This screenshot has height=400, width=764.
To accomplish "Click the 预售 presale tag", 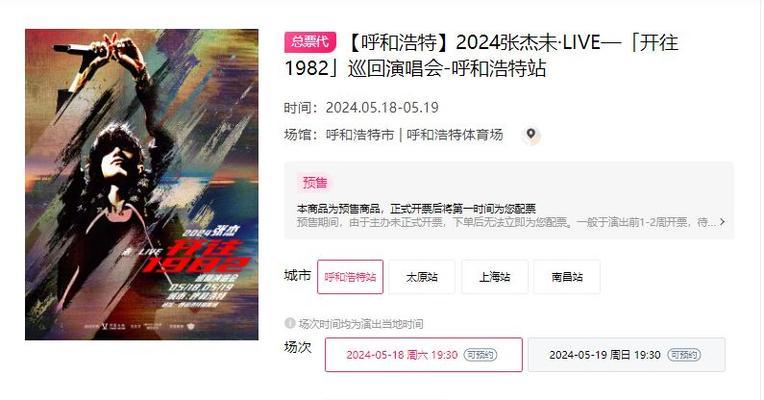I will click(315, 183).
